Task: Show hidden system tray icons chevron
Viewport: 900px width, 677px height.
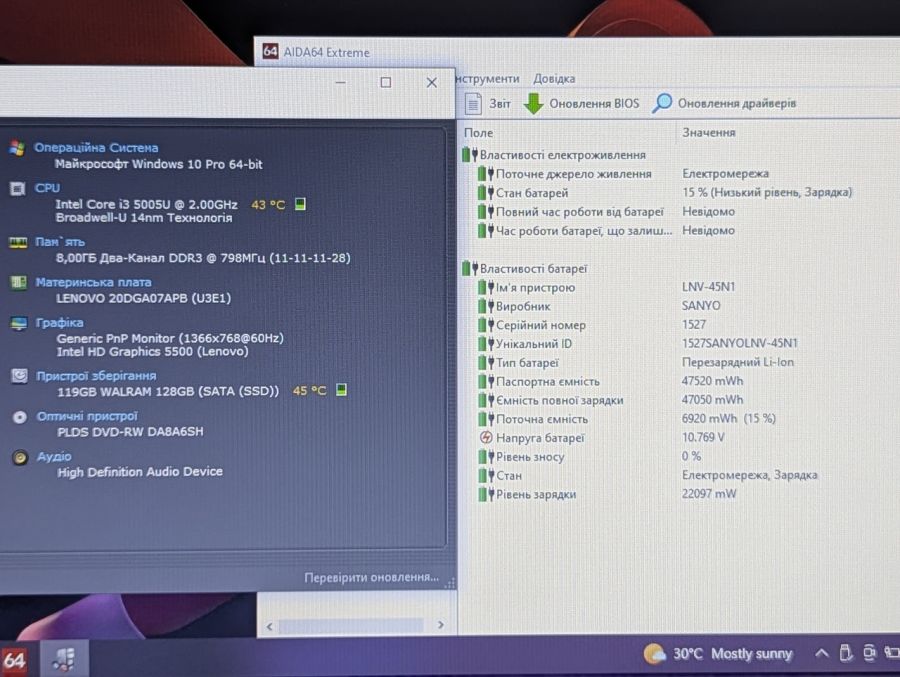Action: tap(821, 653)
